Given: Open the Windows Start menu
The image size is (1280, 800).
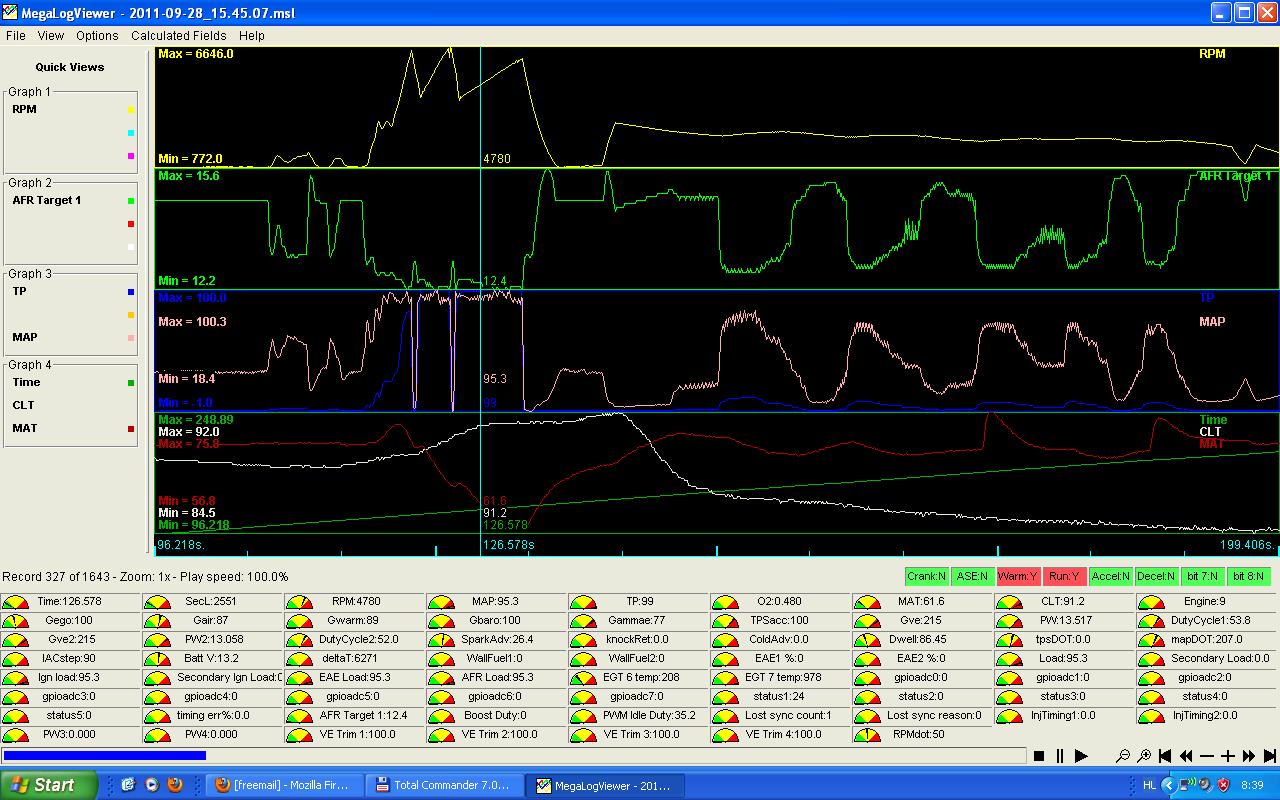Looking at the screenshot, I should pyautogui.click(x=48, y=785).
